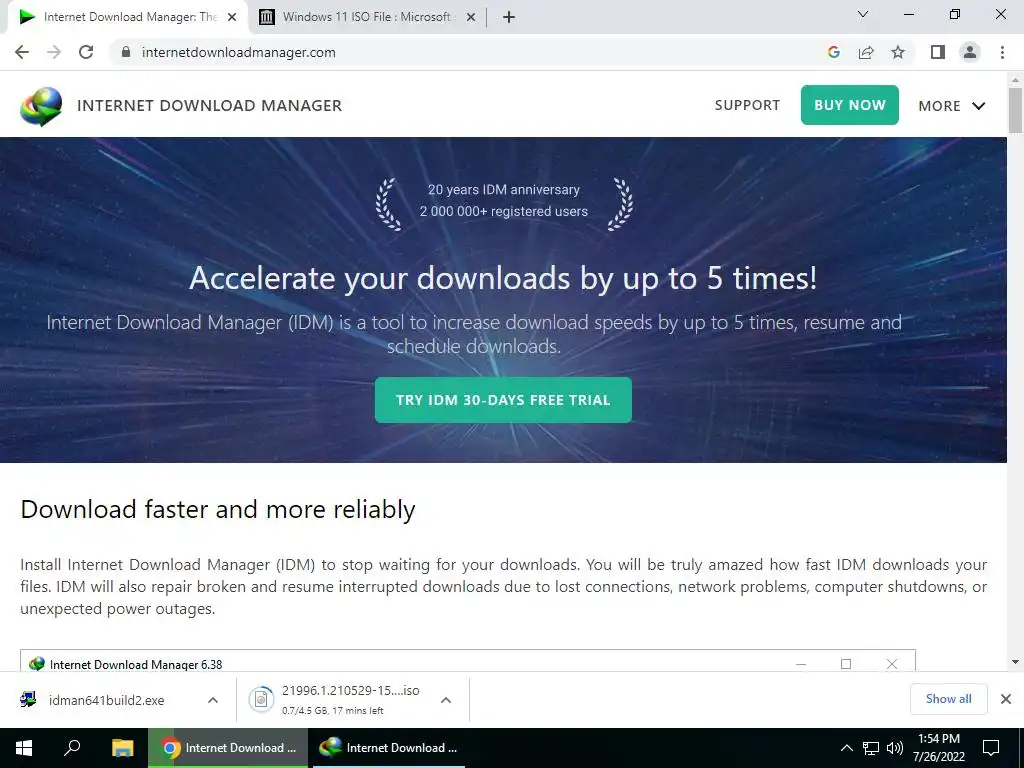Restore down the Chrome window
This screenshot has height=768, width=1024.
pos(955,14)
